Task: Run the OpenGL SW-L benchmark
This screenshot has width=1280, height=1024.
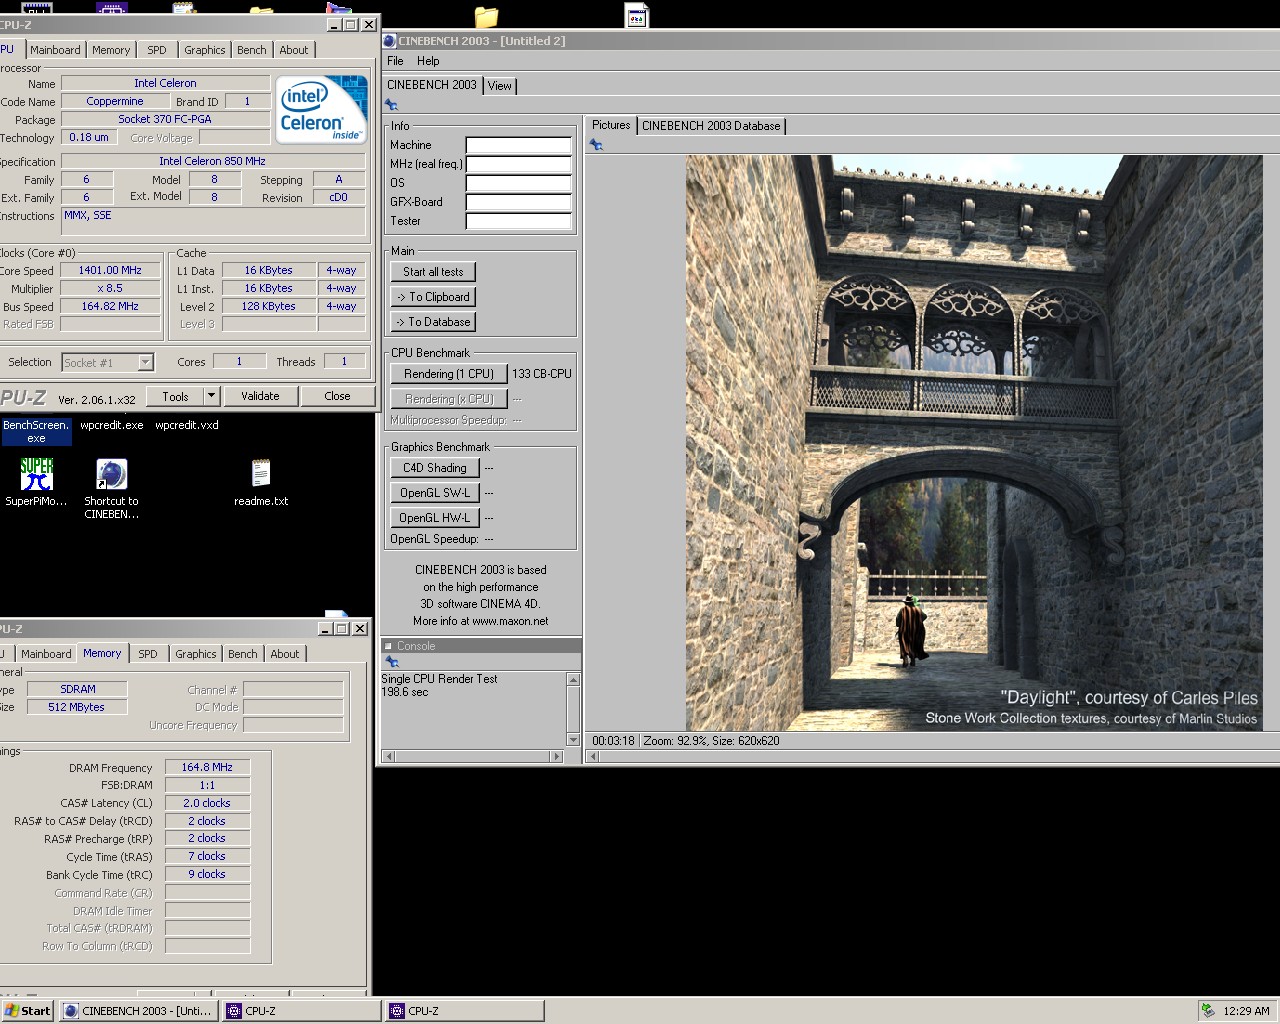Action: point(435,493)
